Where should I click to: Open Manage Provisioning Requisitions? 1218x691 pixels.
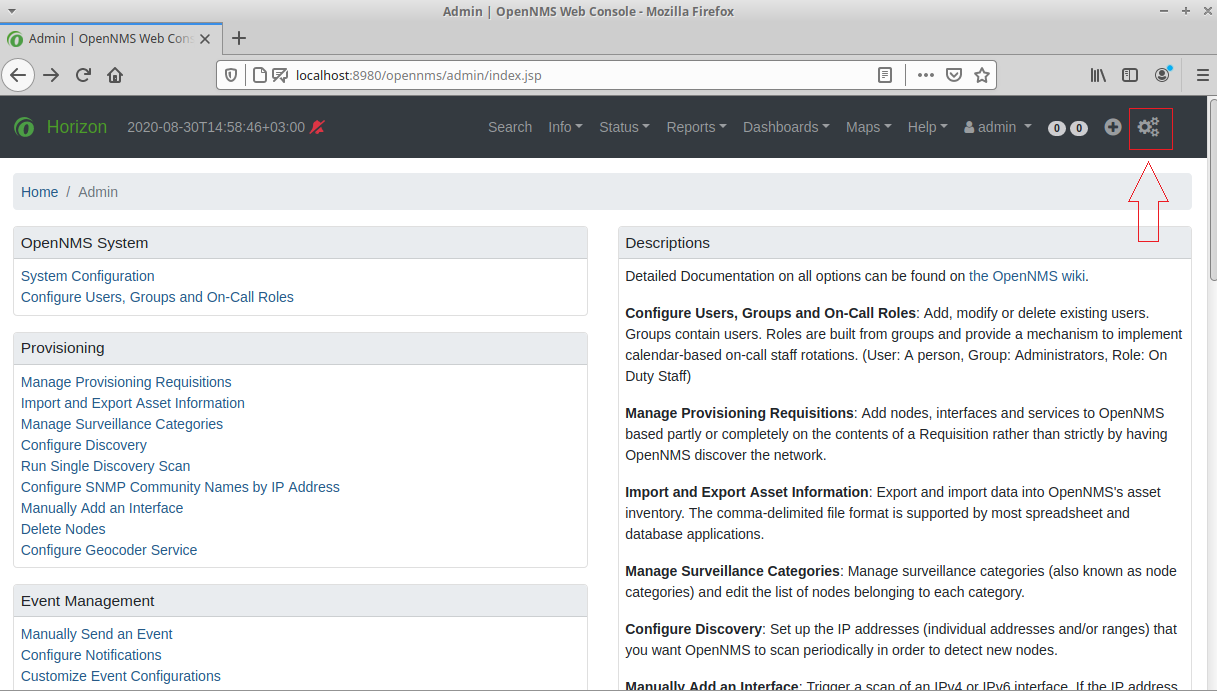coord(126,382)
